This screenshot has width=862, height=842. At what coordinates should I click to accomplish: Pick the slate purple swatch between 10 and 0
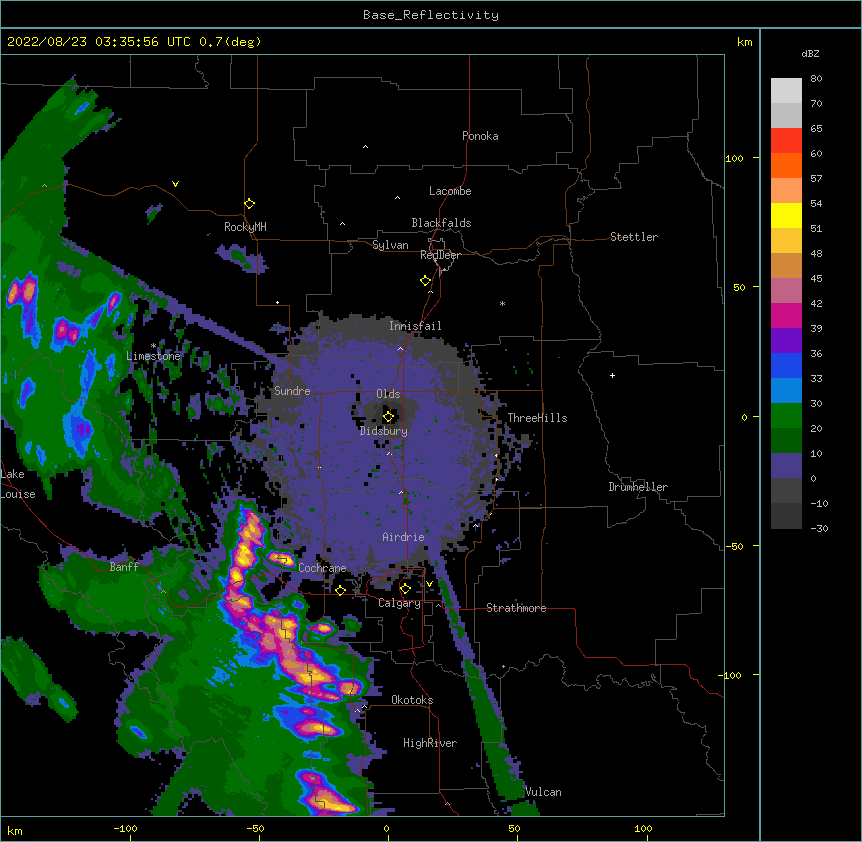pyautogui.click(x=786, y=466)
